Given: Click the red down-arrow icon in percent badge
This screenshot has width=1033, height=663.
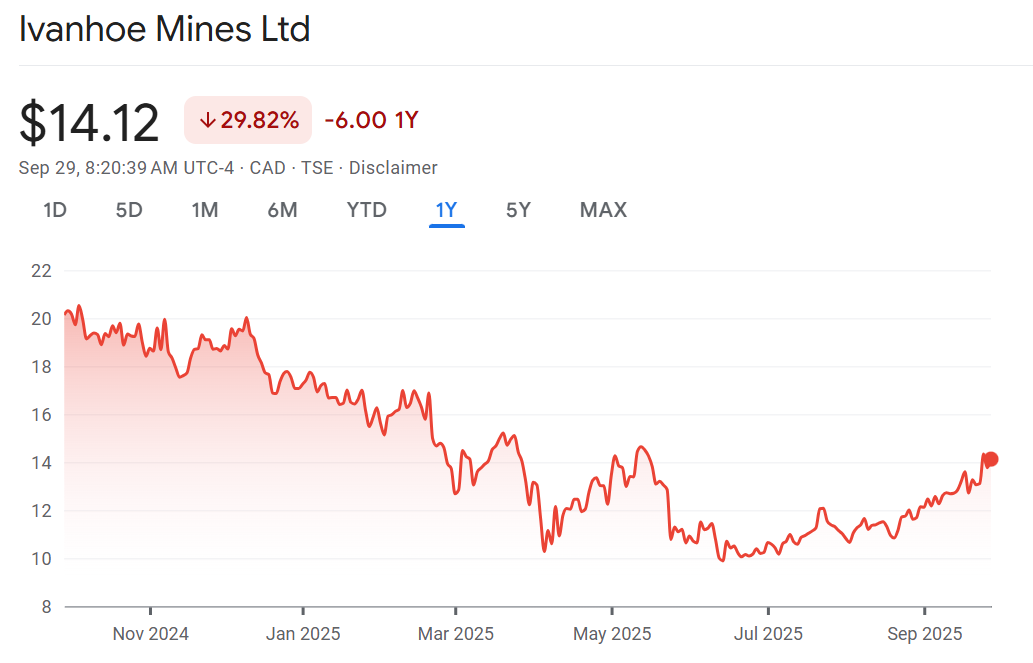Looking at the screenshot, I should pos(207,121).
